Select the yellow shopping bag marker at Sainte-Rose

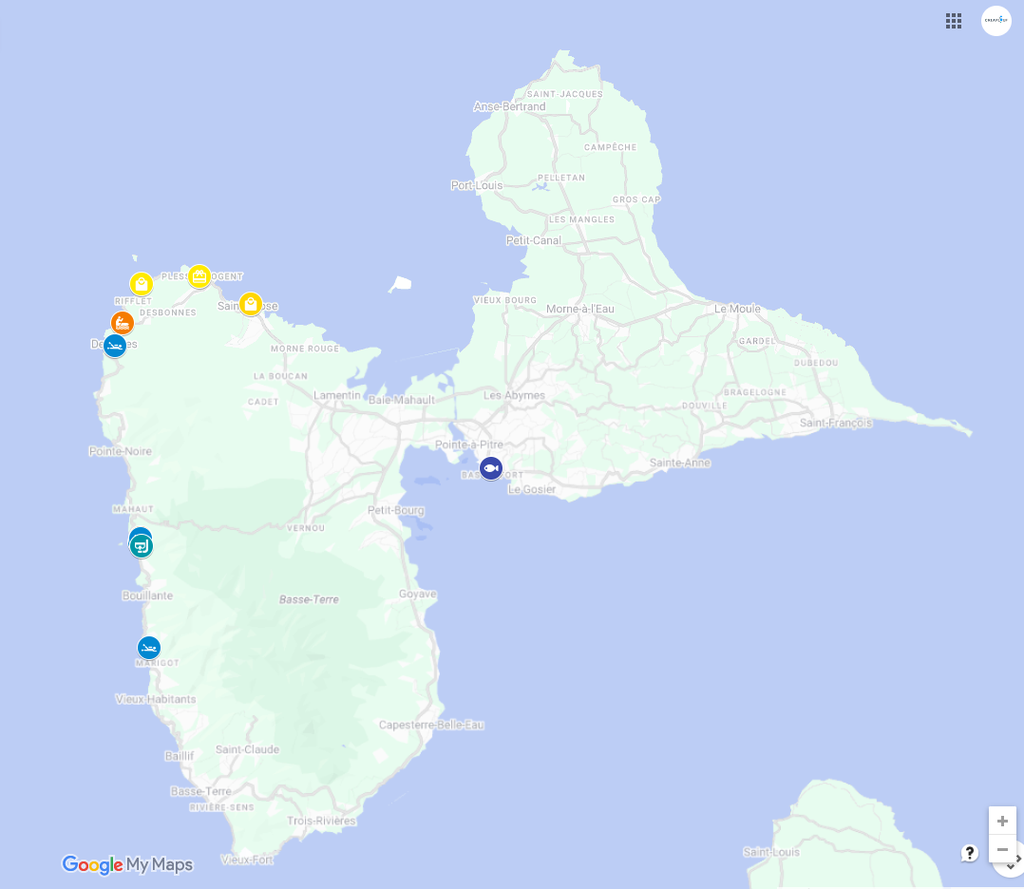251,303
